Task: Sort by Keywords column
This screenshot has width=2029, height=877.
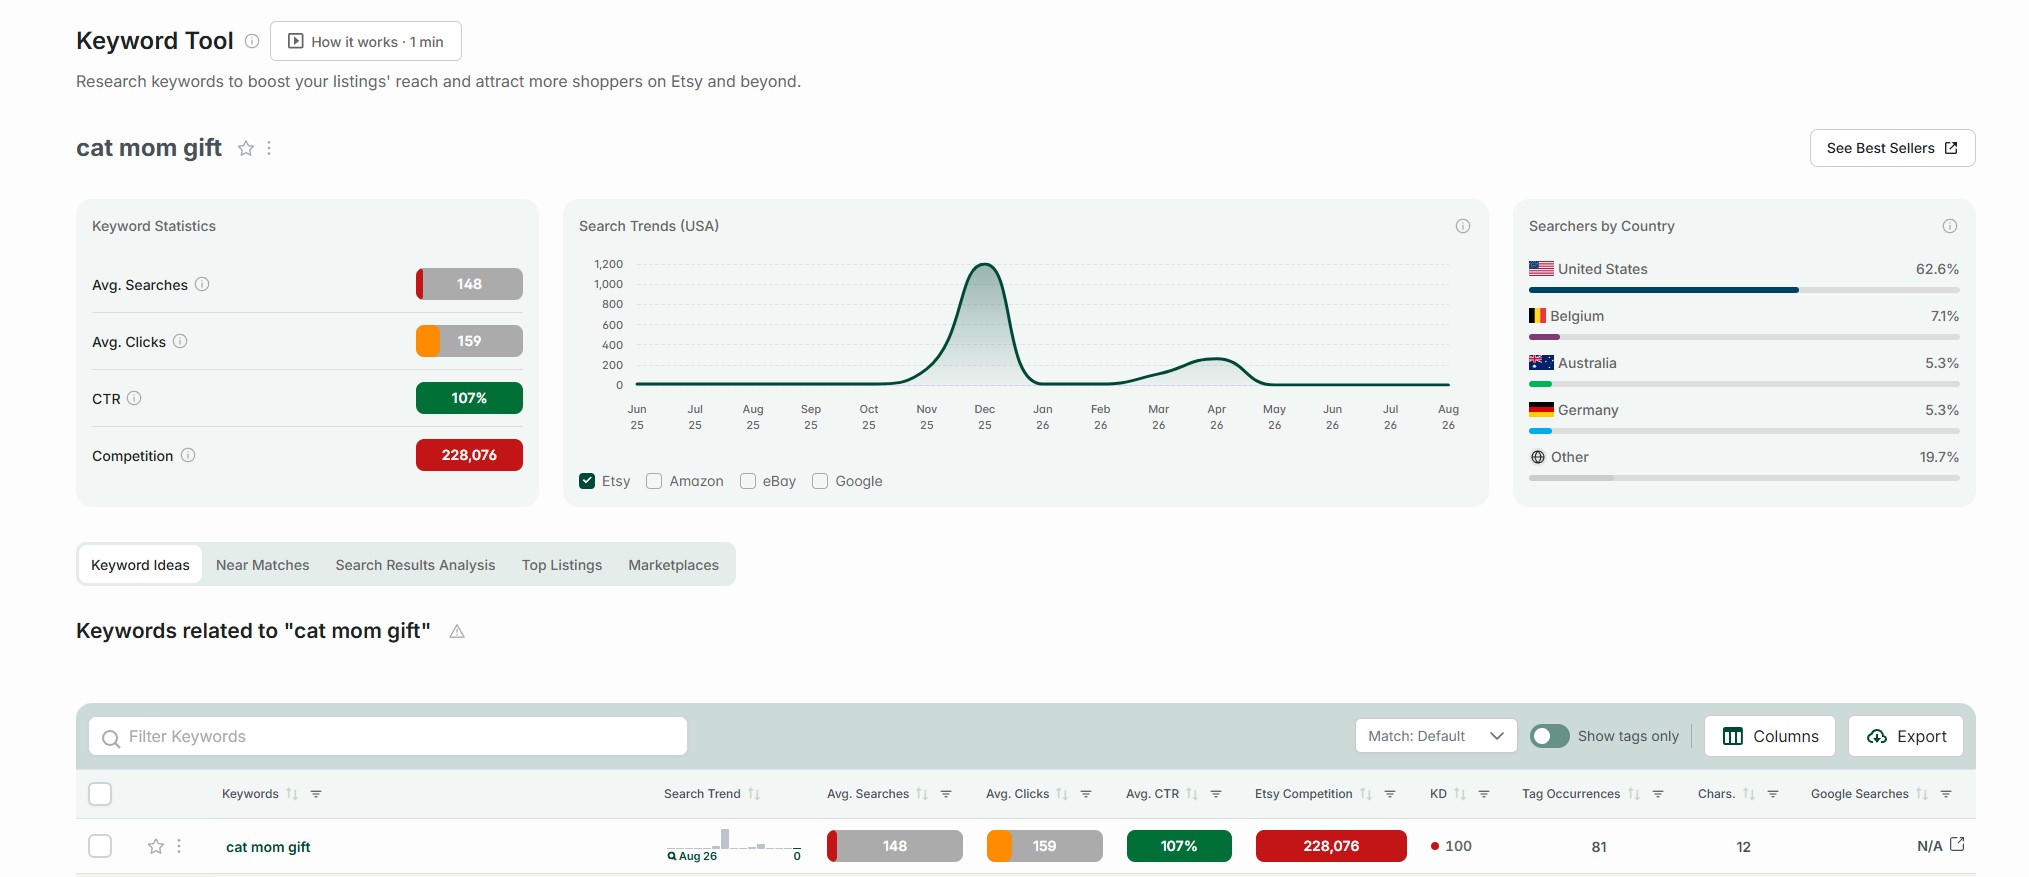Action: (292, 794)
